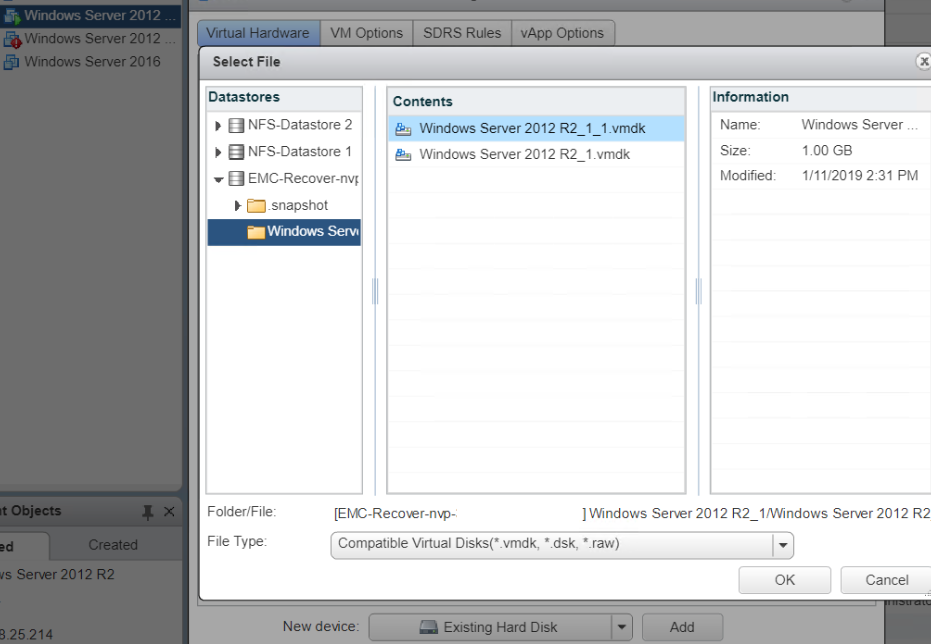Expand the .snapshot folder
Image resolution: width=931 pixels, height=644 pixels.
pyautogui.click(x=238, y=205)
